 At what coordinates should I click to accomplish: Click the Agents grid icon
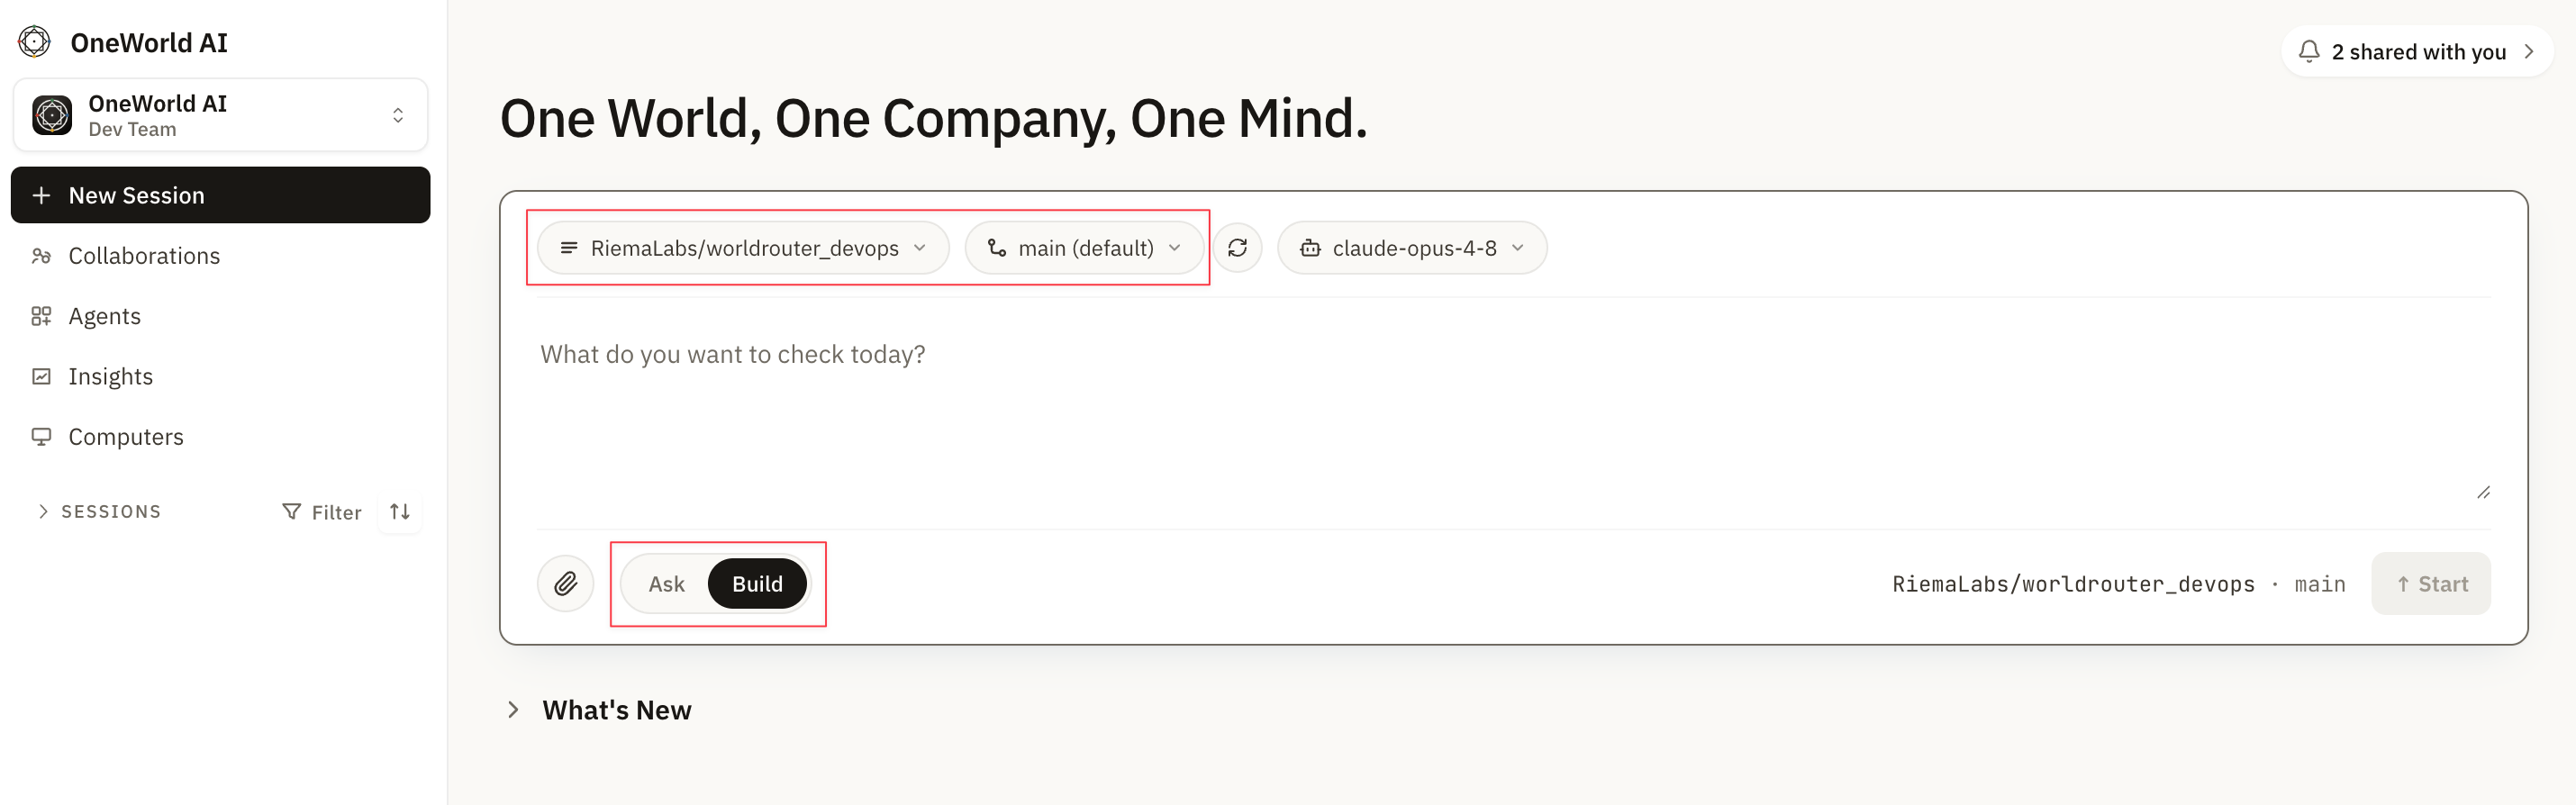tap(41, 316)
